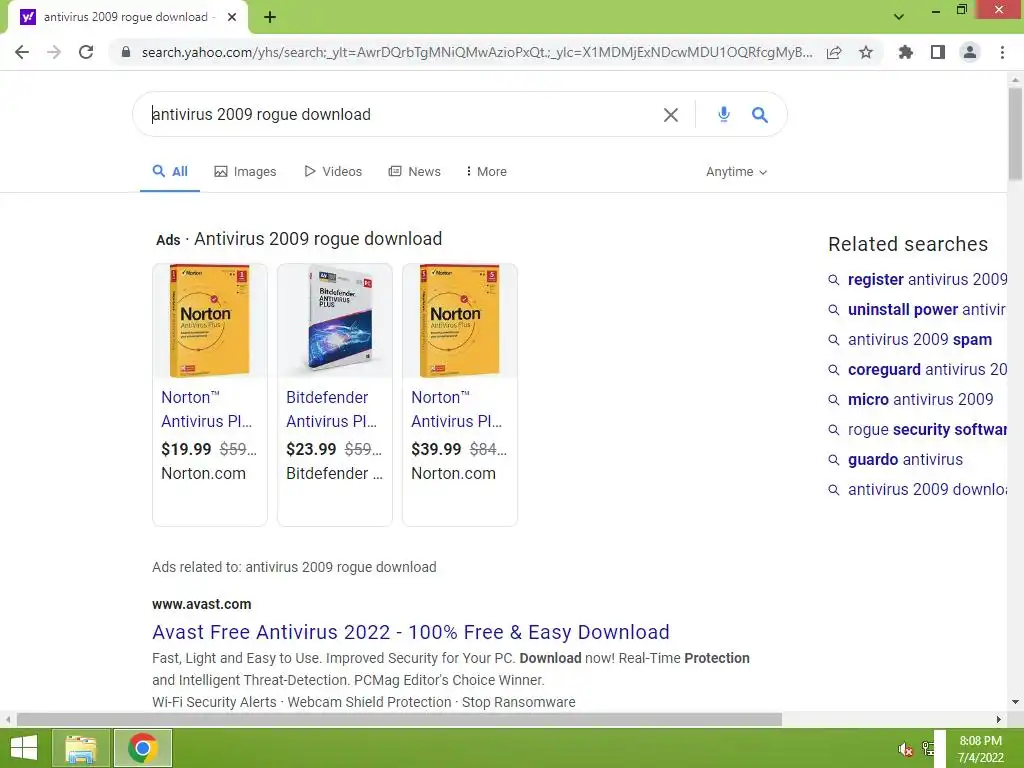Open the side panel icon

(938, 52)
